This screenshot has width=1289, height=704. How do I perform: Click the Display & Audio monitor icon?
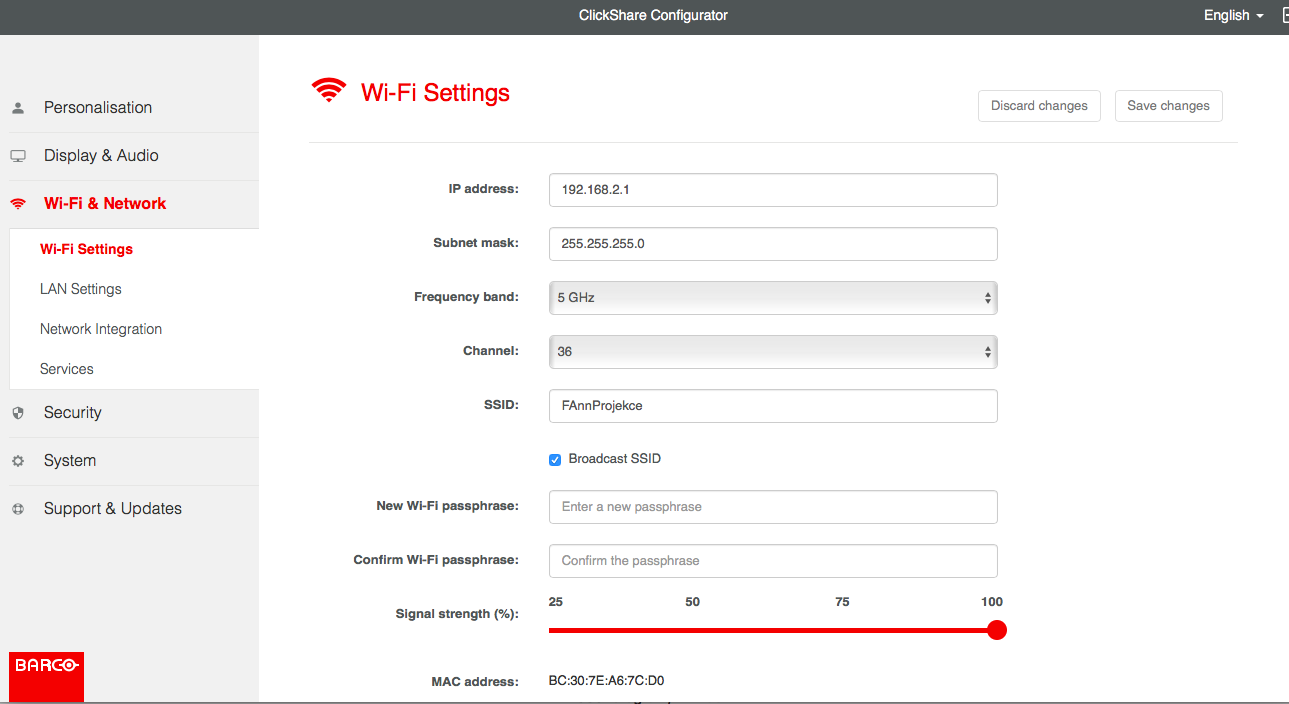pyautogui.click(x=18, y=156)
